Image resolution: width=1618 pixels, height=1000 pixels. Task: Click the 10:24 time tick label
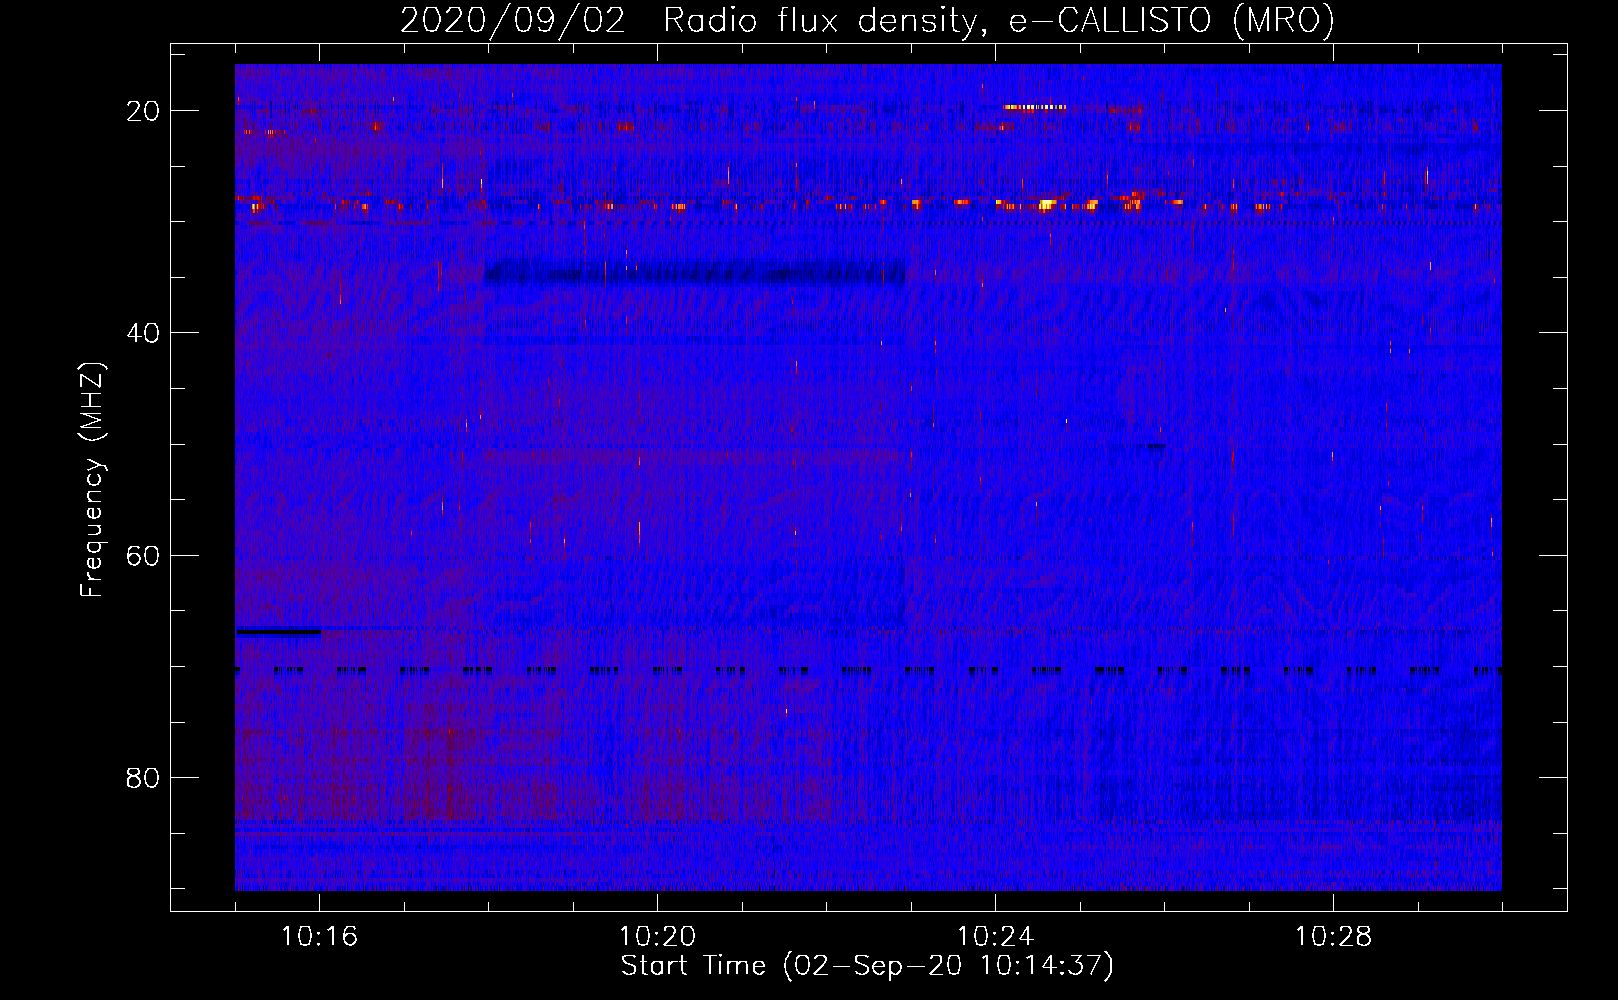click(995, 937)
